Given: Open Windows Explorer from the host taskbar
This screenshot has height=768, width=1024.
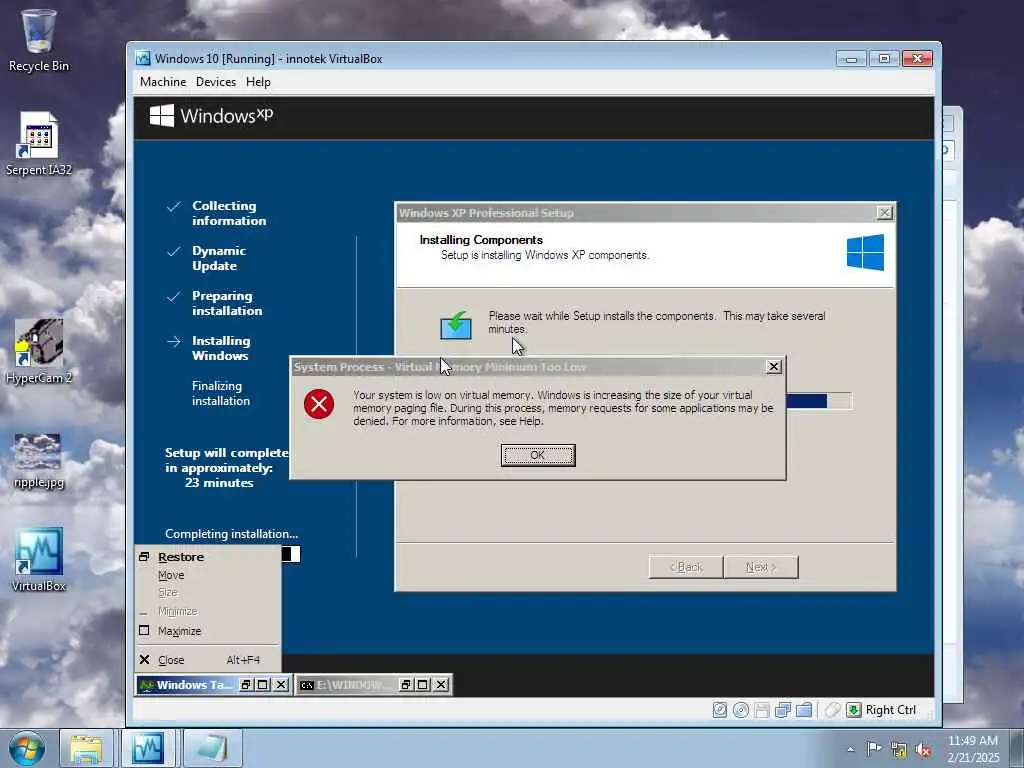Looking at the screenshot, I should click(x=86, y=748).
